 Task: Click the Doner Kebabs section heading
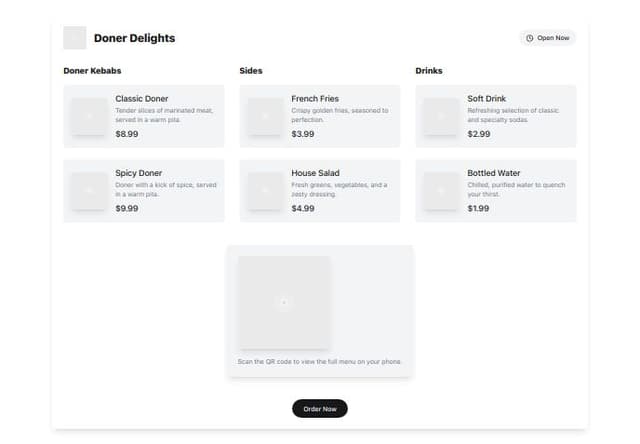click(92, 71)
